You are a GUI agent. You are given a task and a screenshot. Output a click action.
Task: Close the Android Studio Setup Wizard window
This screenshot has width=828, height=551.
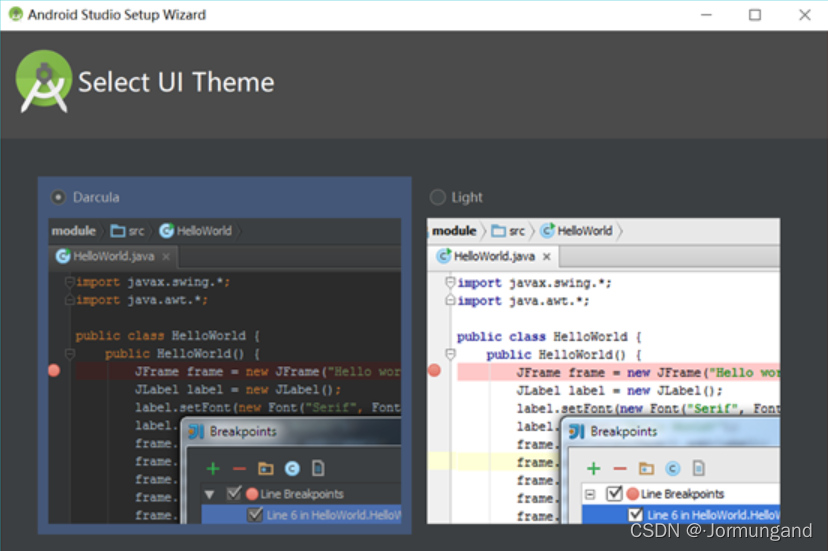pos(804,15)
